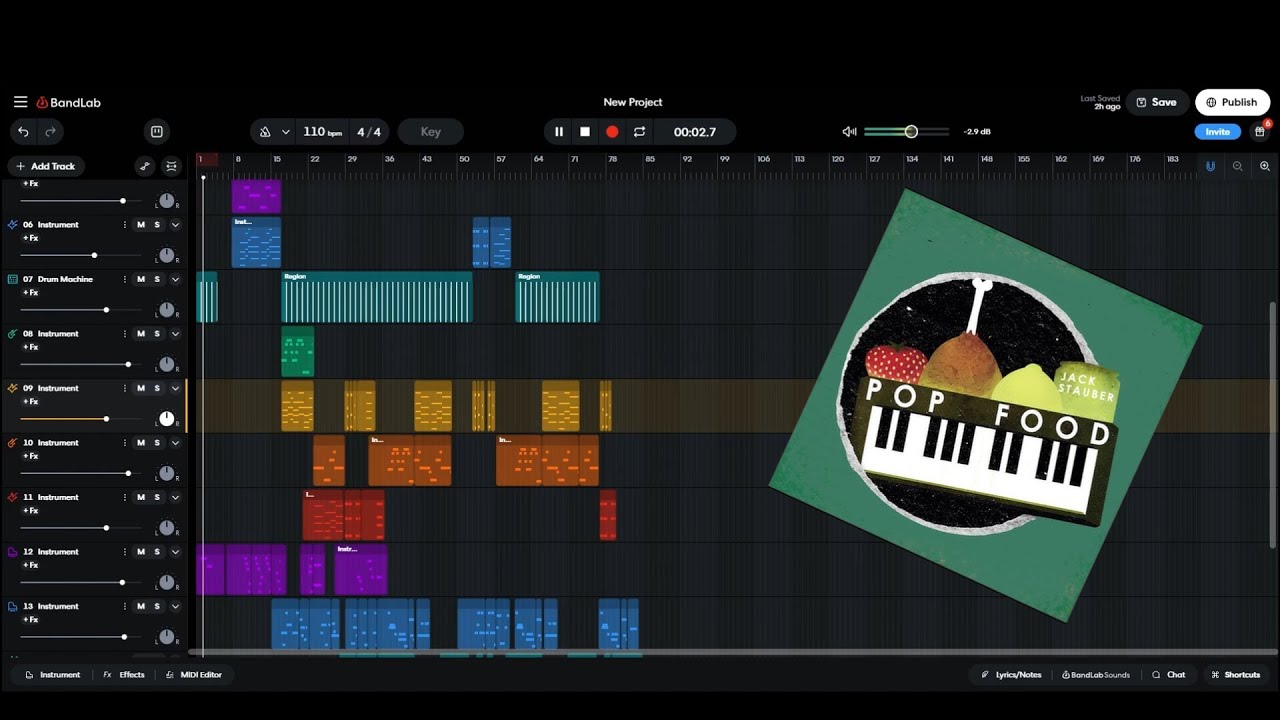Change the 4/4 time signature
1280x720 pixels.
point(369,132)
